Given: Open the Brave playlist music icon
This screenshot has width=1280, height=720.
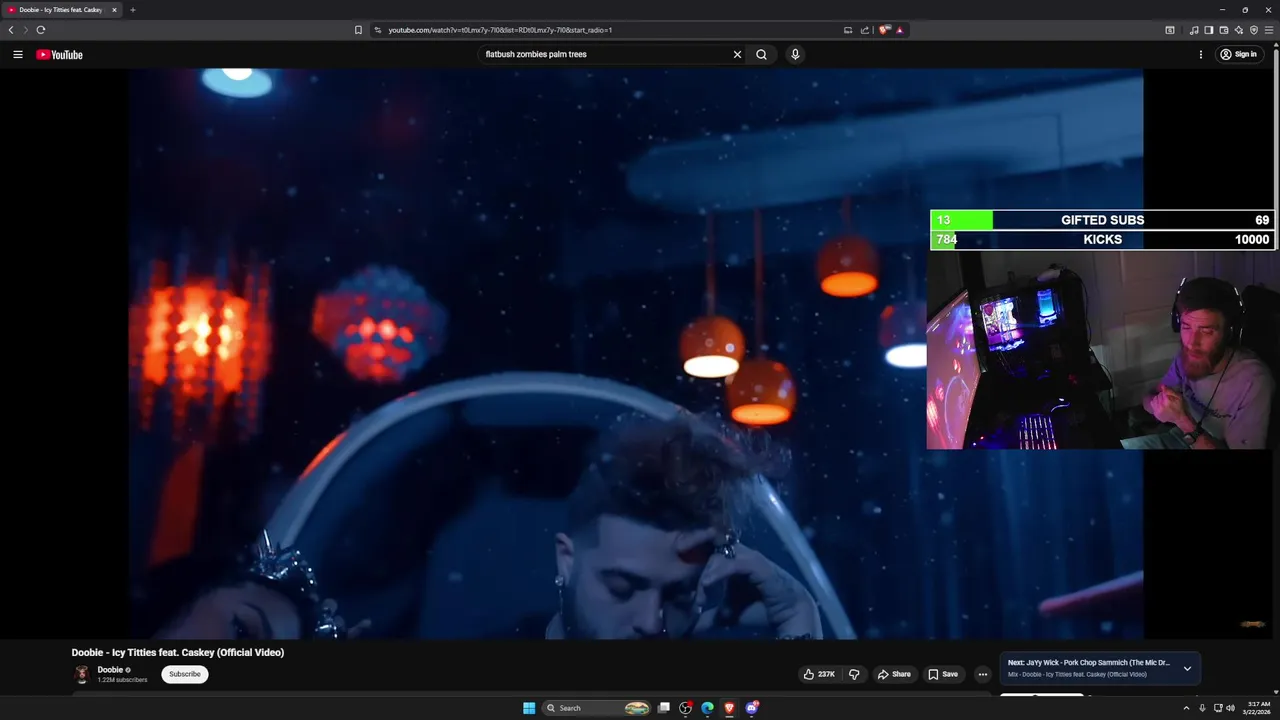Looking at the screenshot, I should point(1193,30).
